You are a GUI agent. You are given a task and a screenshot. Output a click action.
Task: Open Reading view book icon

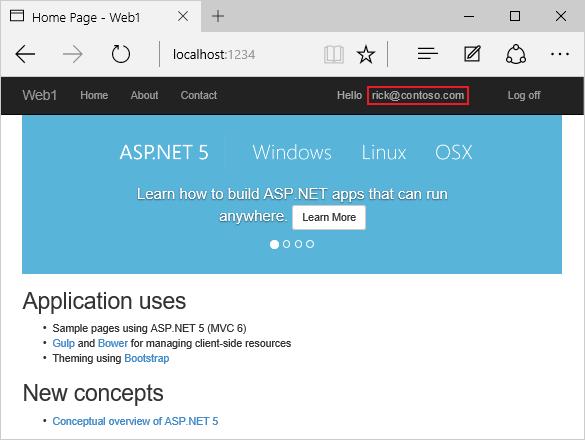coord(334,54)
